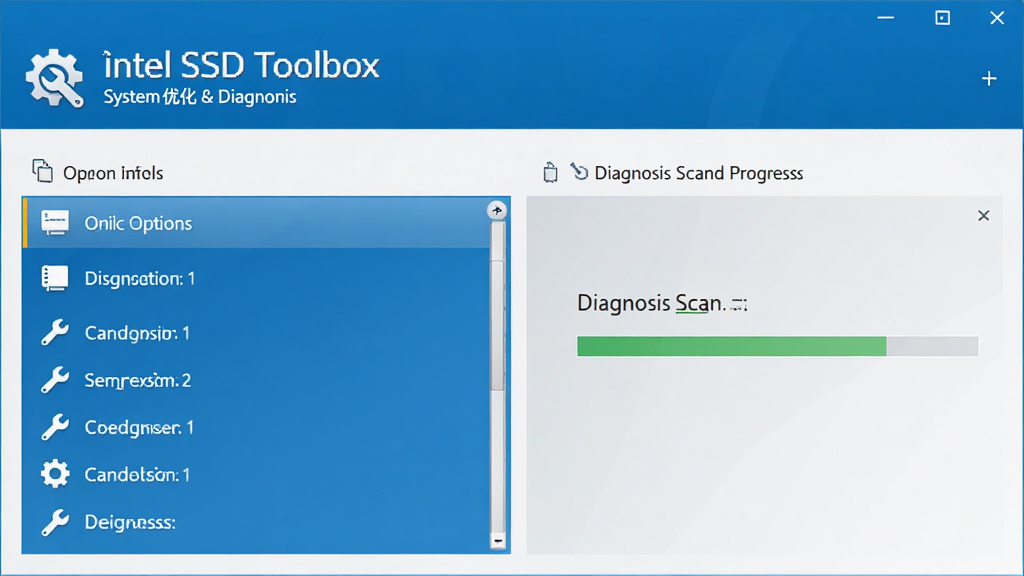This screenshot has width=1024, height=576.
Task: Close the Intel SSD Toolbox window
Action: [x=997, y=18]
